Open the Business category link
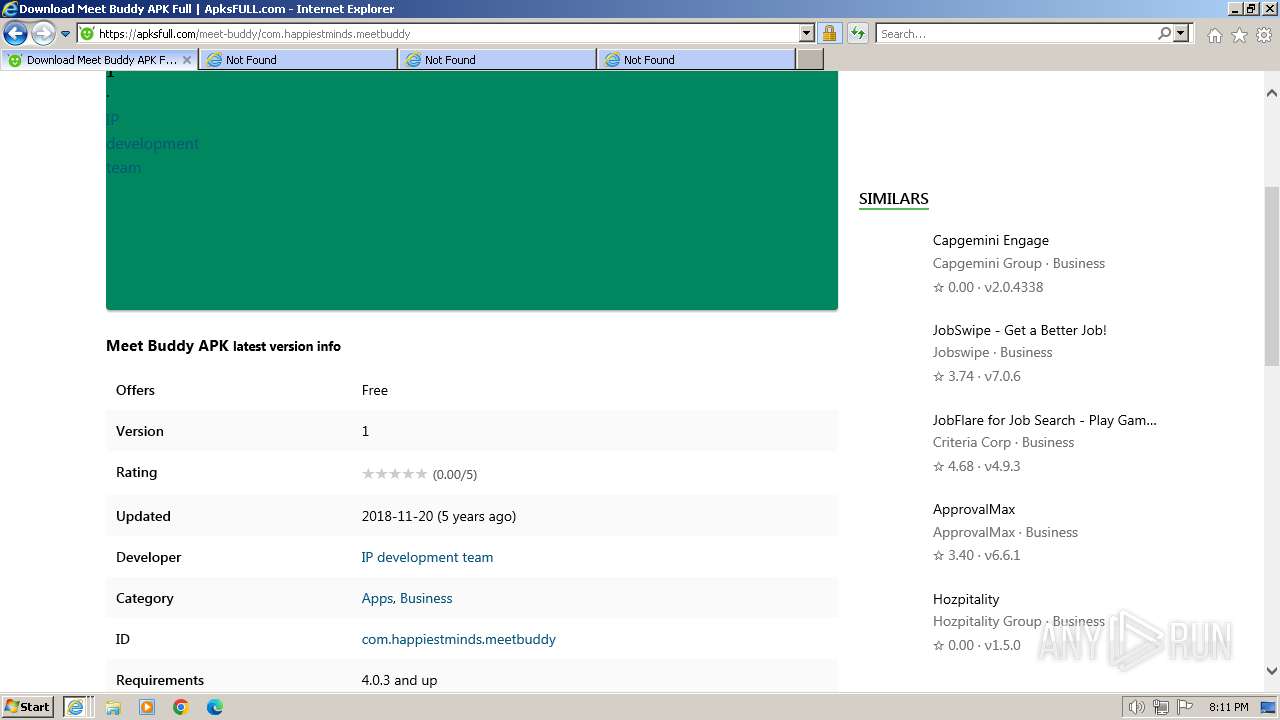The width and height of the screenshot is (1280, 720). tap(426, 598)
